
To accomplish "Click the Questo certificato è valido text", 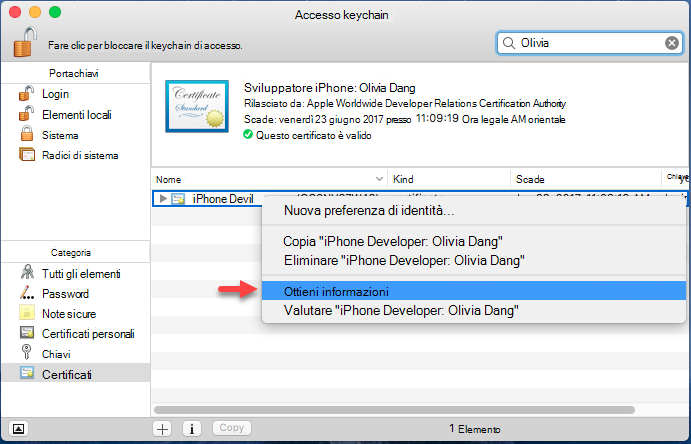I will click(x=314, y=135).
